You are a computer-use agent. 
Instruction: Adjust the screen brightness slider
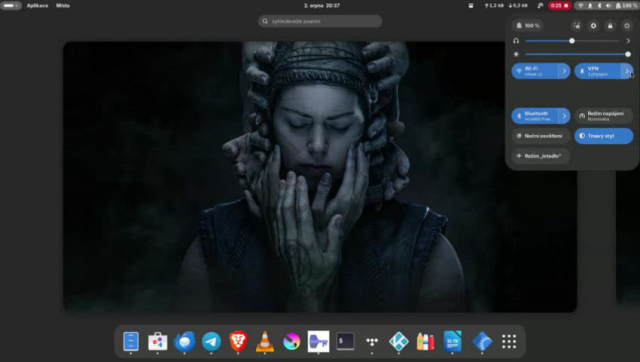(577, 54)
